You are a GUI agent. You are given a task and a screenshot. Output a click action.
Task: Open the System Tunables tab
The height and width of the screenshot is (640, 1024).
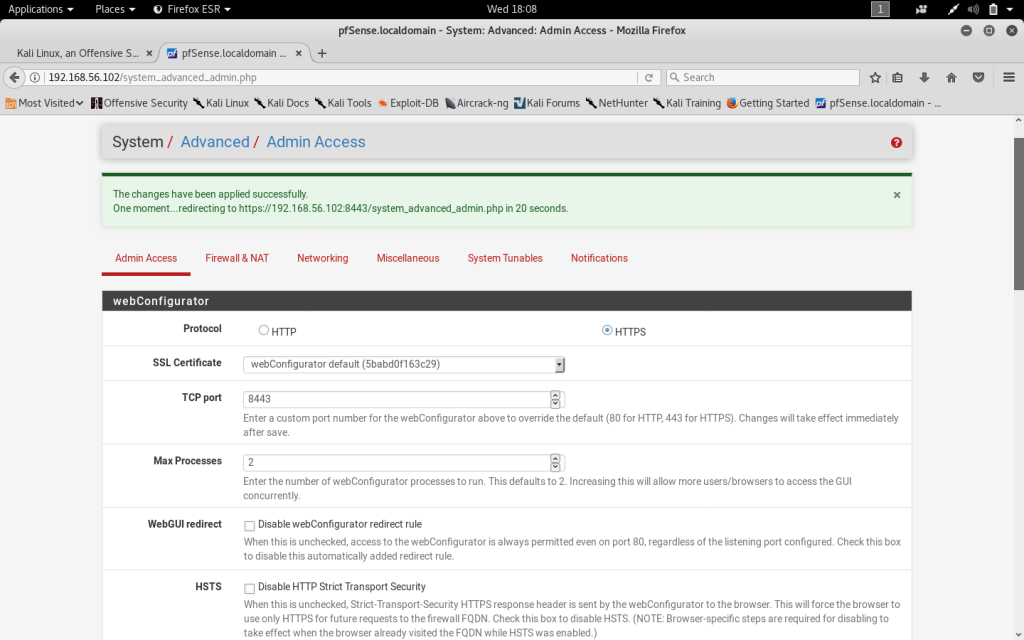tap(505, 258)
